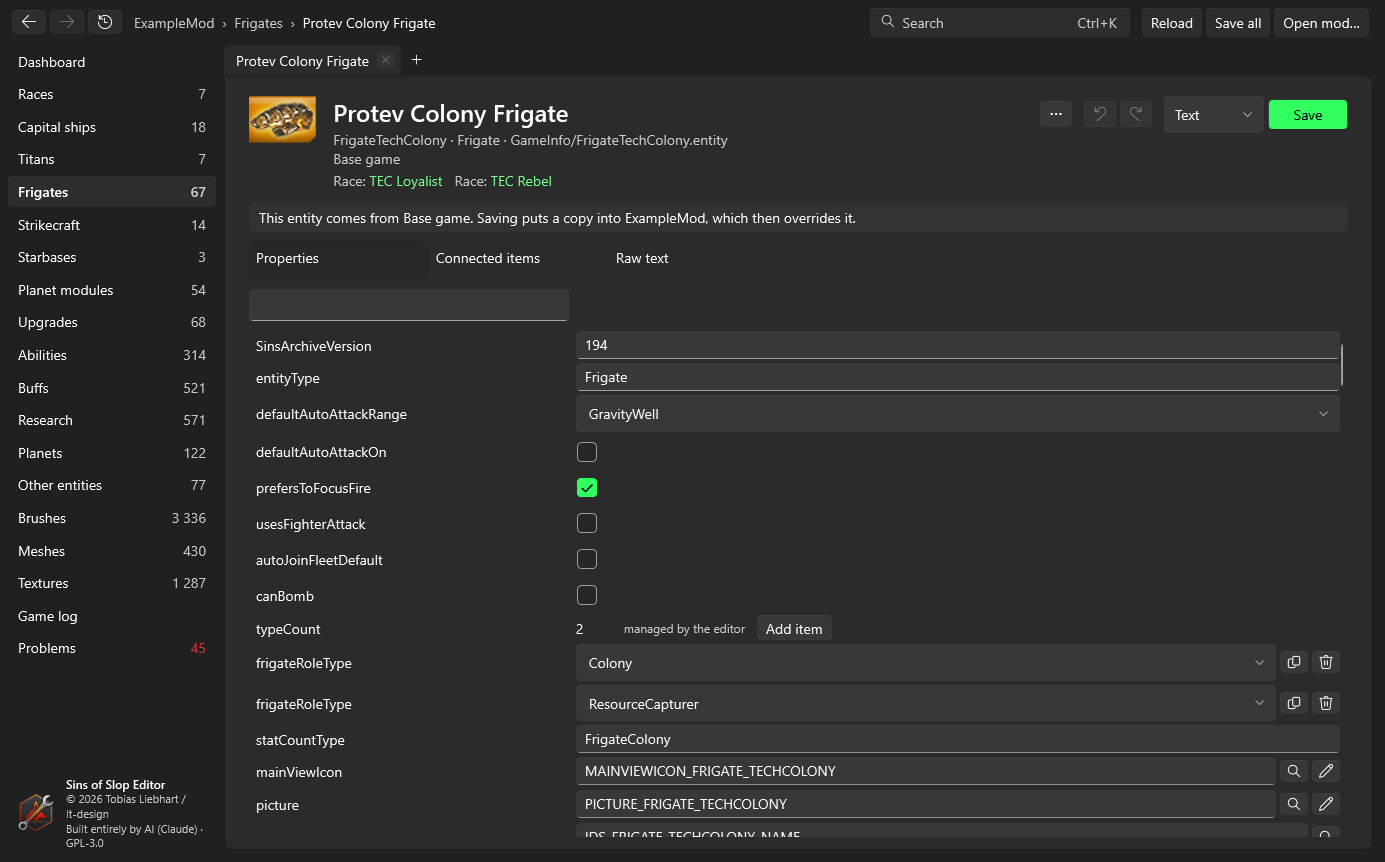Follow the TEC Loyalist race link
This screenshot has width=1385, height=862.
tap(406, 181)
